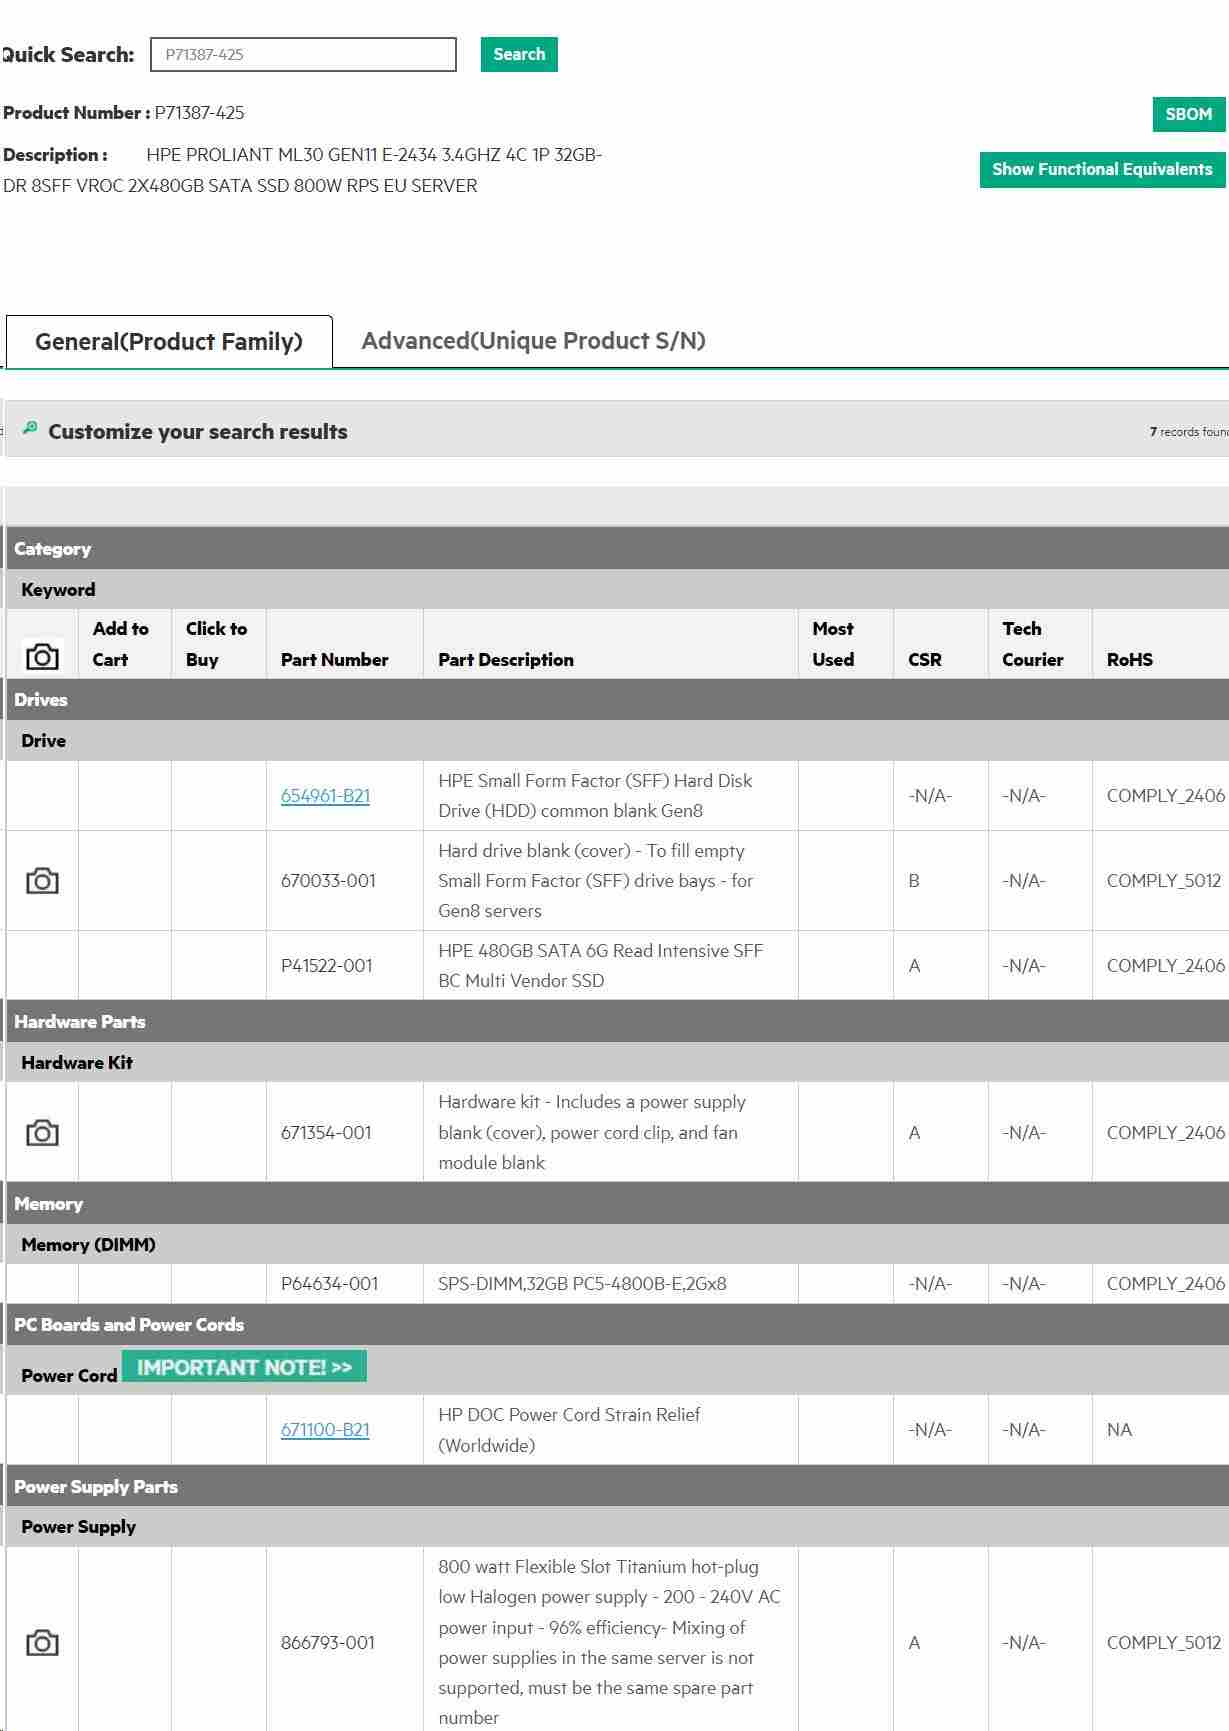Switch to Advanced(Unique Product S/N) tab

tap(533, 341)
